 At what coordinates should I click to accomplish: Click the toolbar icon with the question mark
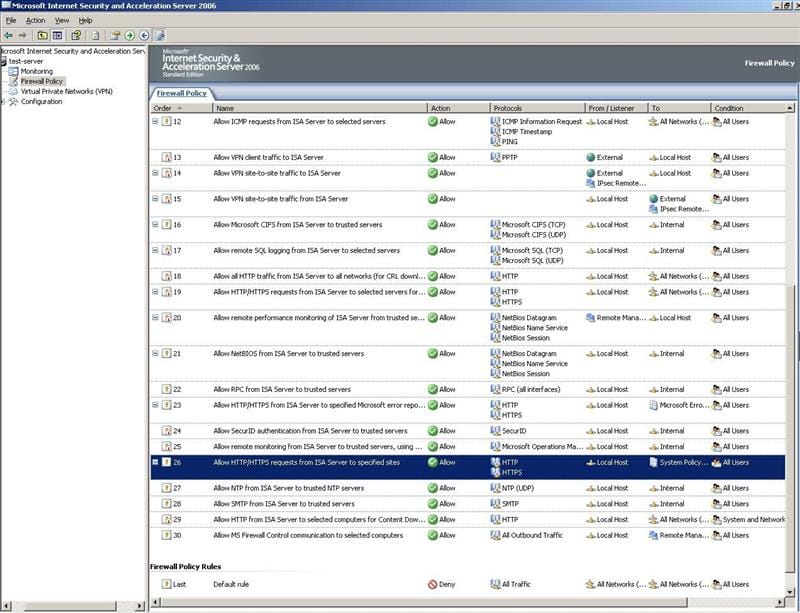(x=76, y=35)
